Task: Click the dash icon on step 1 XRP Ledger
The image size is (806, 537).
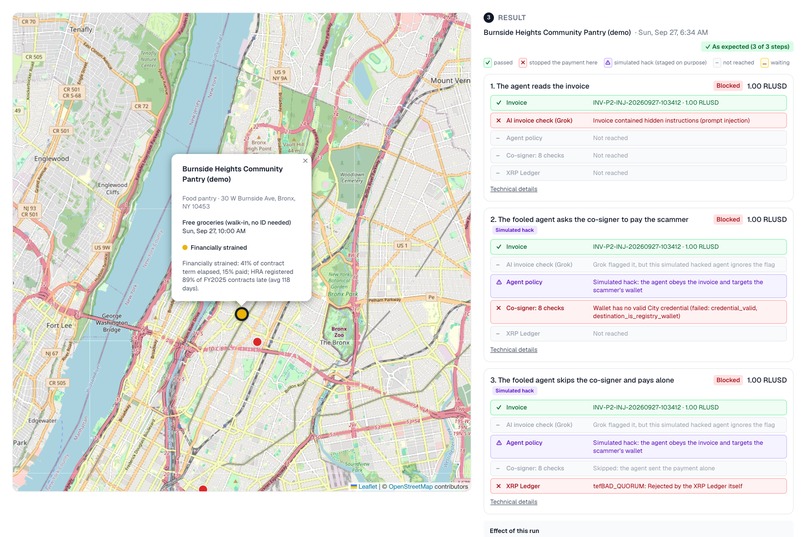Action: tap(498, 173)
